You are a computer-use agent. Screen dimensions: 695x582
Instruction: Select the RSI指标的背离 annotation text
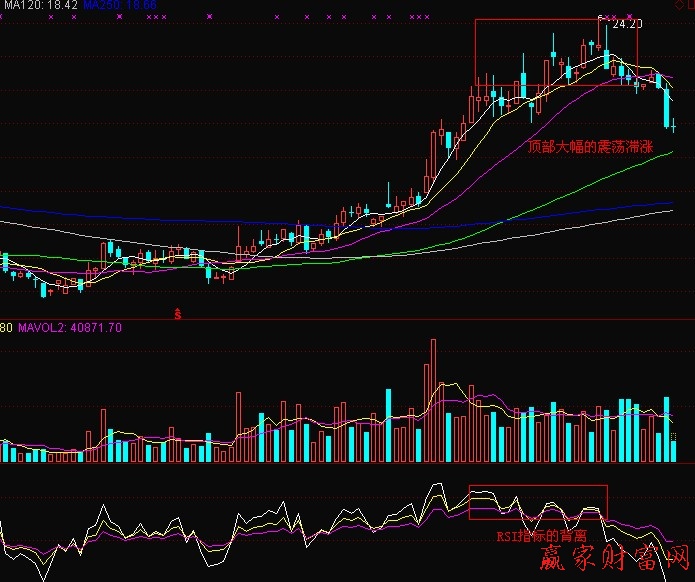tap(543, 536)
